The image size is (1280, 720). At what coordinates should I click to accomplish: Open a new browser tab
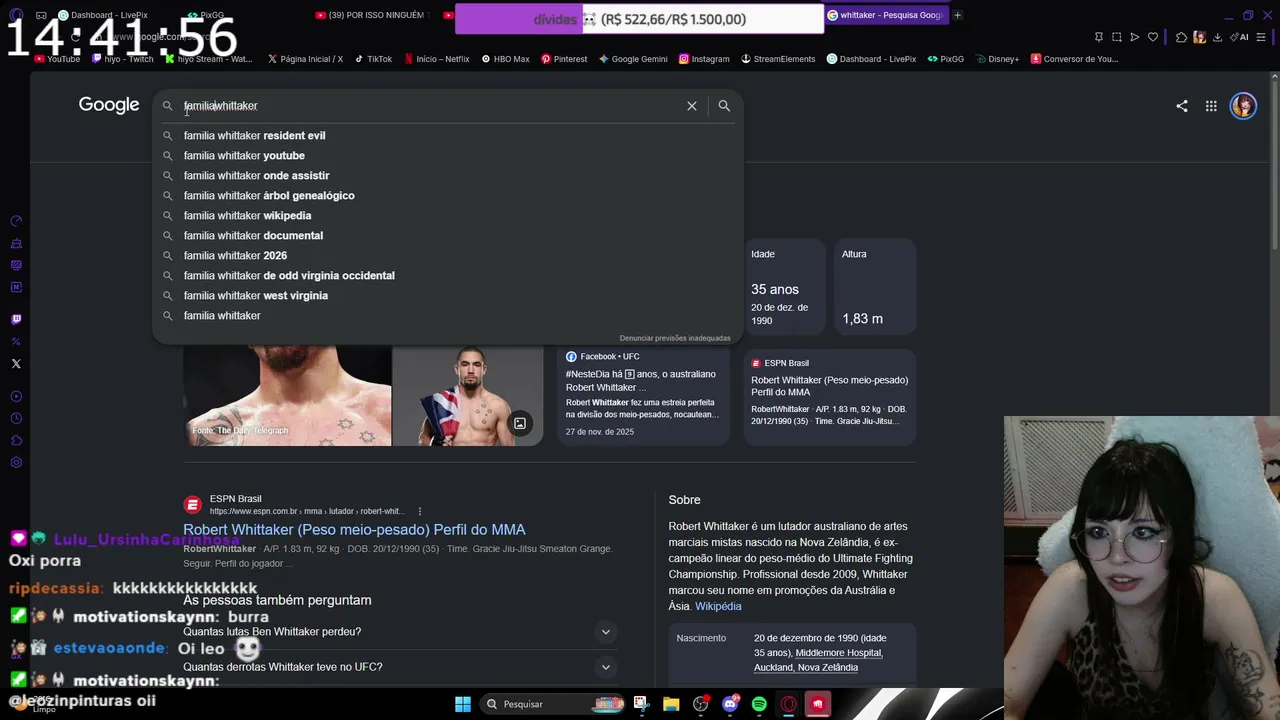(x=957, y=15)
